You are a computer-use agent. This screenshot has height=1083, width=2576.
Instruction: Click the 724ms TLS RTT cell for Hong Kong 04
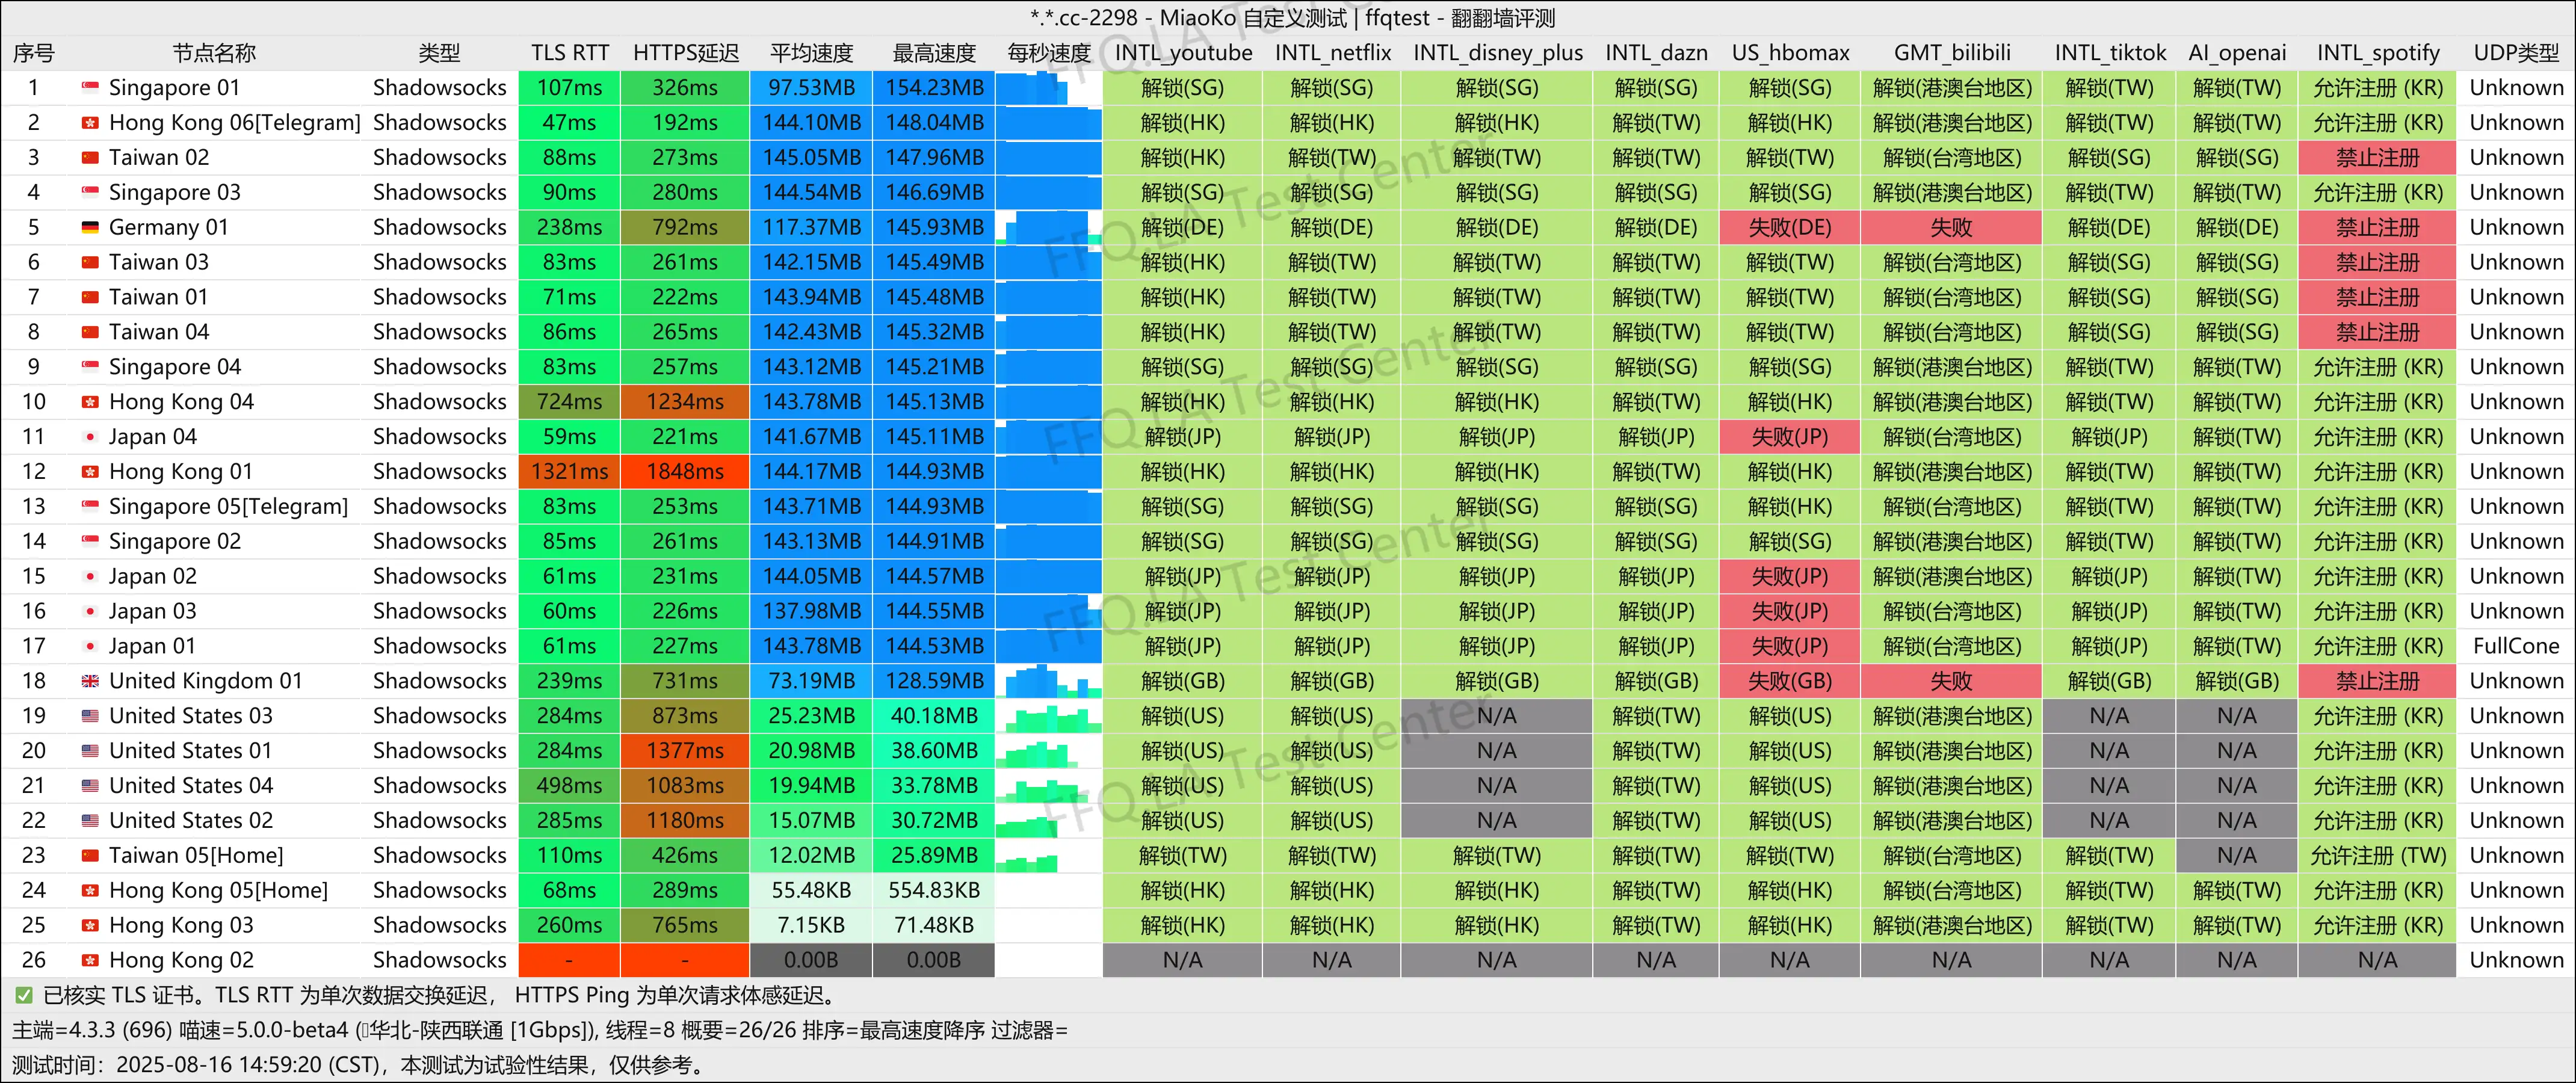pyautogui.click(x=569, y=402)
